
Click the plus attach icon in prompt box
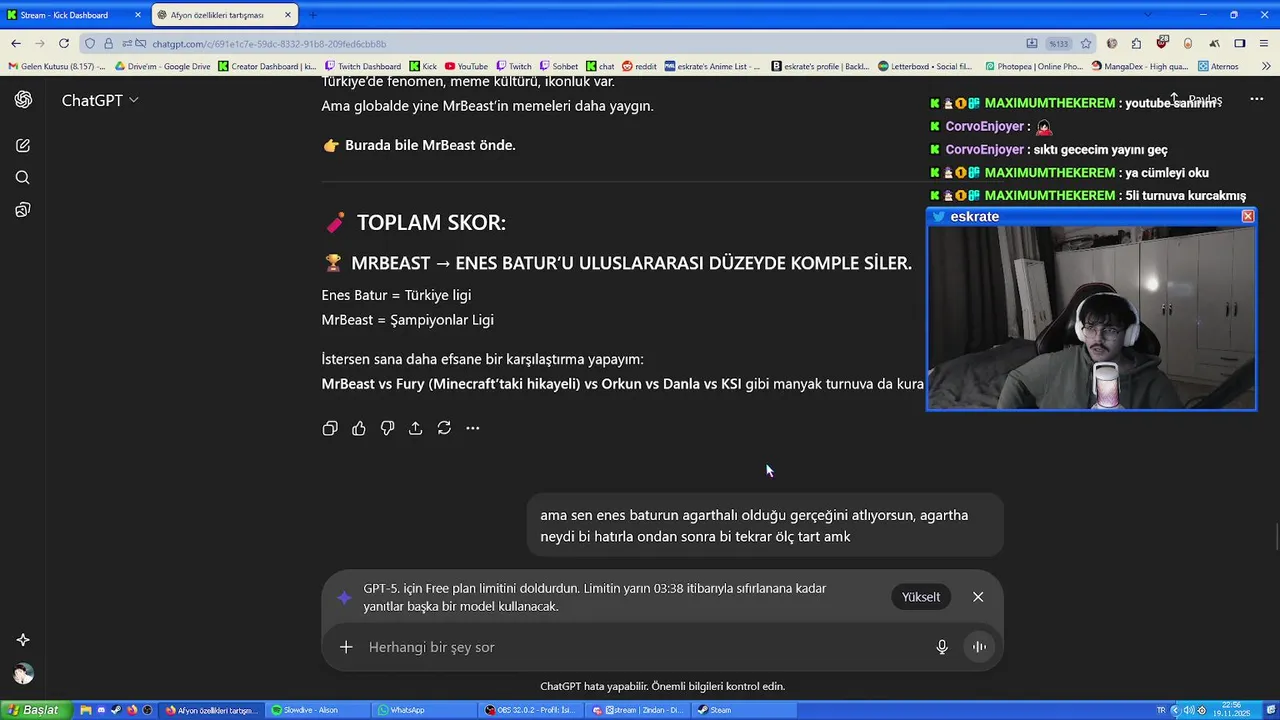(346, 647)
